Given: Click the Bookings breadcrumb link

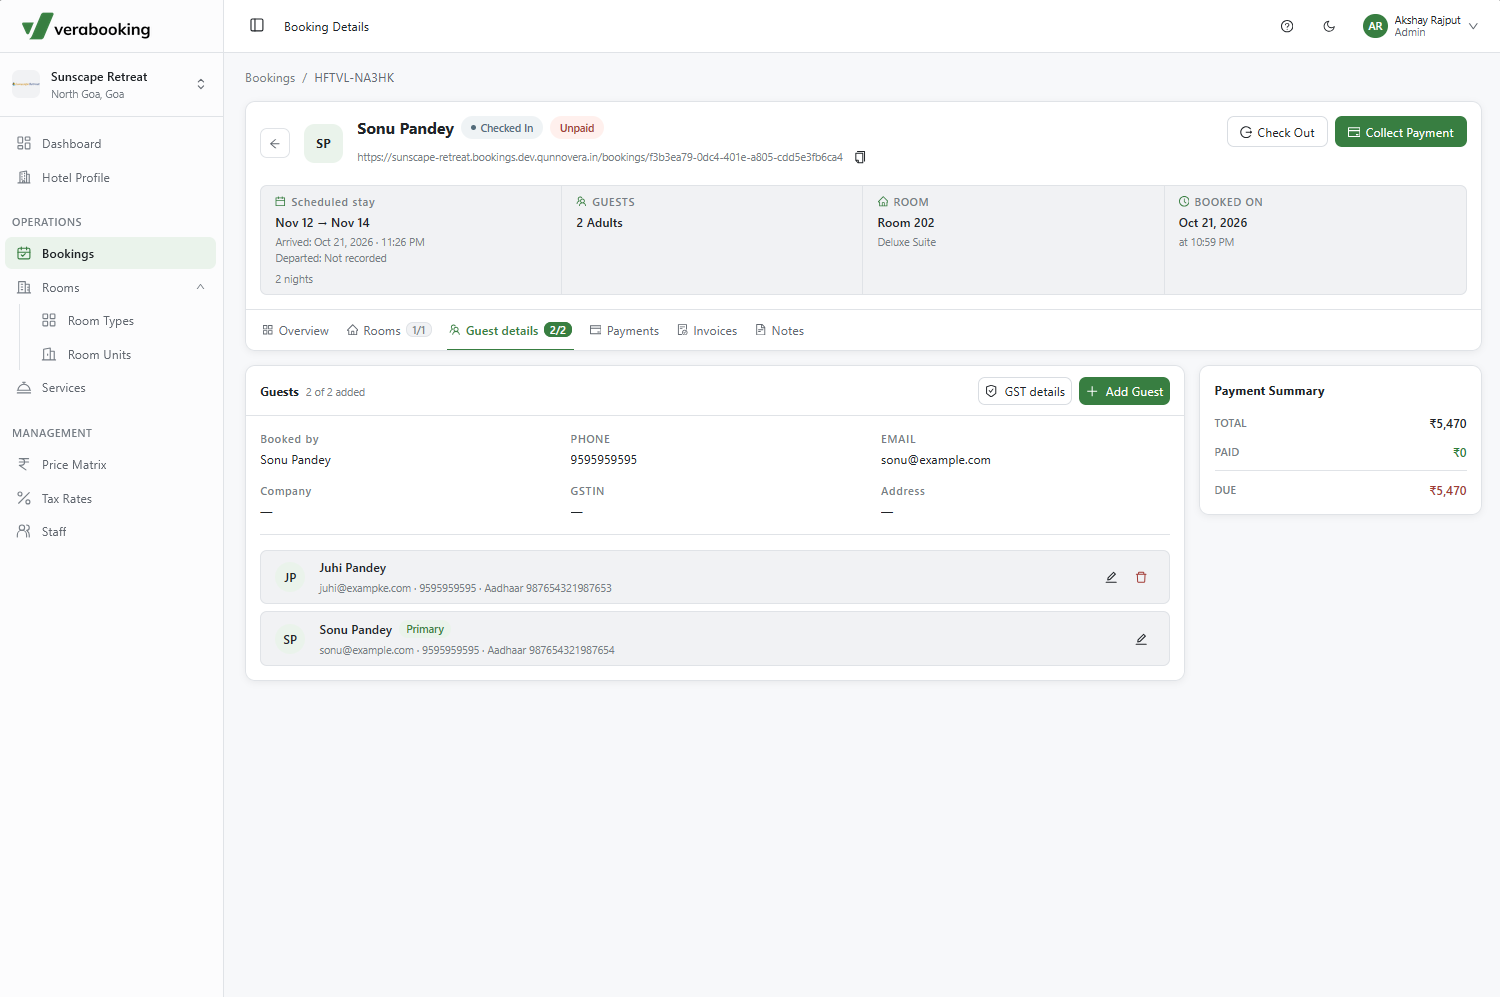Looking at the screenshot, I should tap(270, 78).
